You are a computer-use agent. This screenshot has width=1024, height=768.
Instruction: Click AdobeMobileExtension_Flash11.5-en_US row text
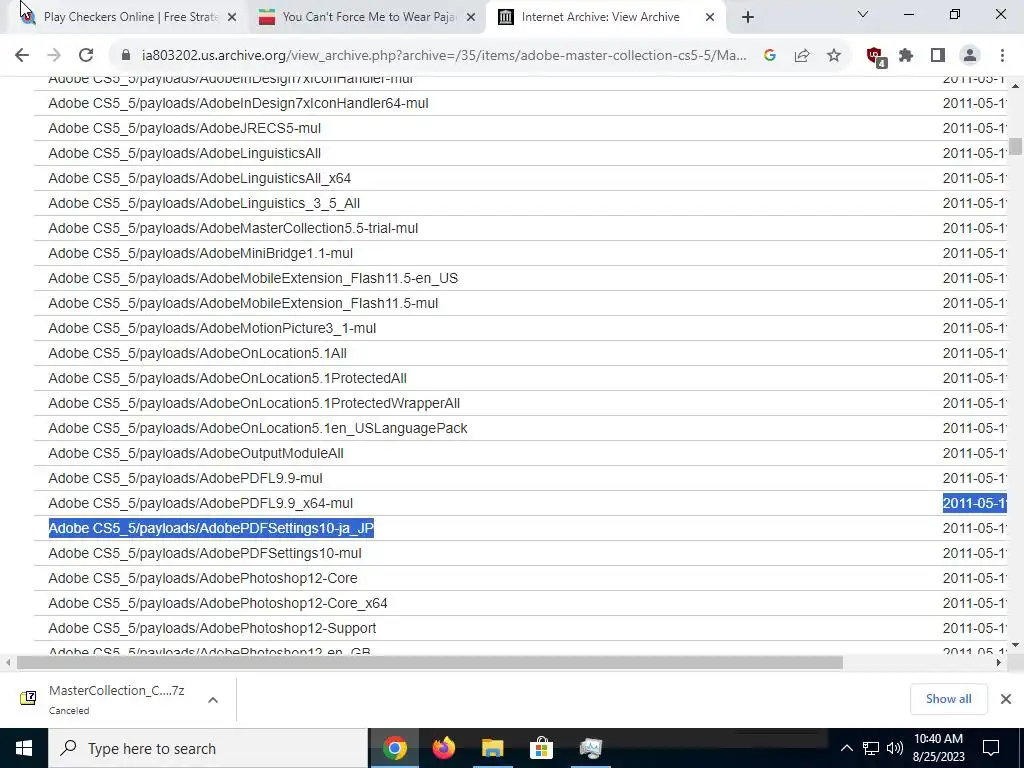click(253, 278)
